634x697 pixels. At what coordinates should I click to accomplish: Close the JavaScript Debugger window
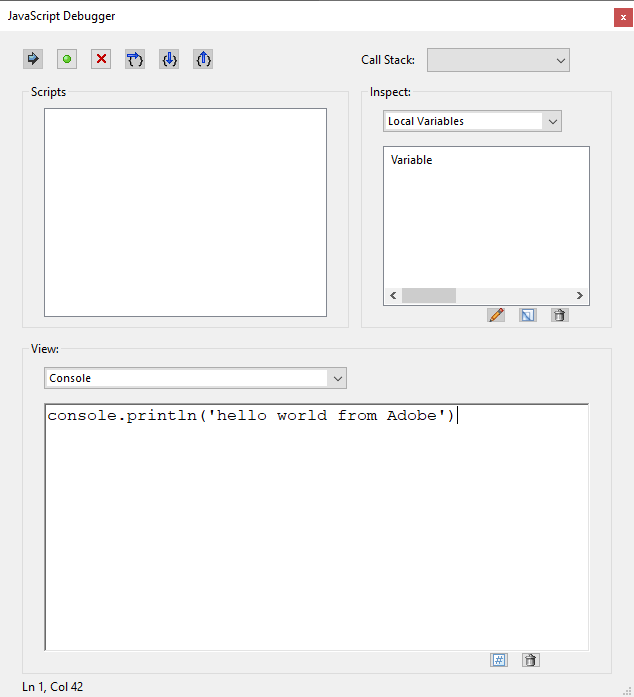pos(623,17)
